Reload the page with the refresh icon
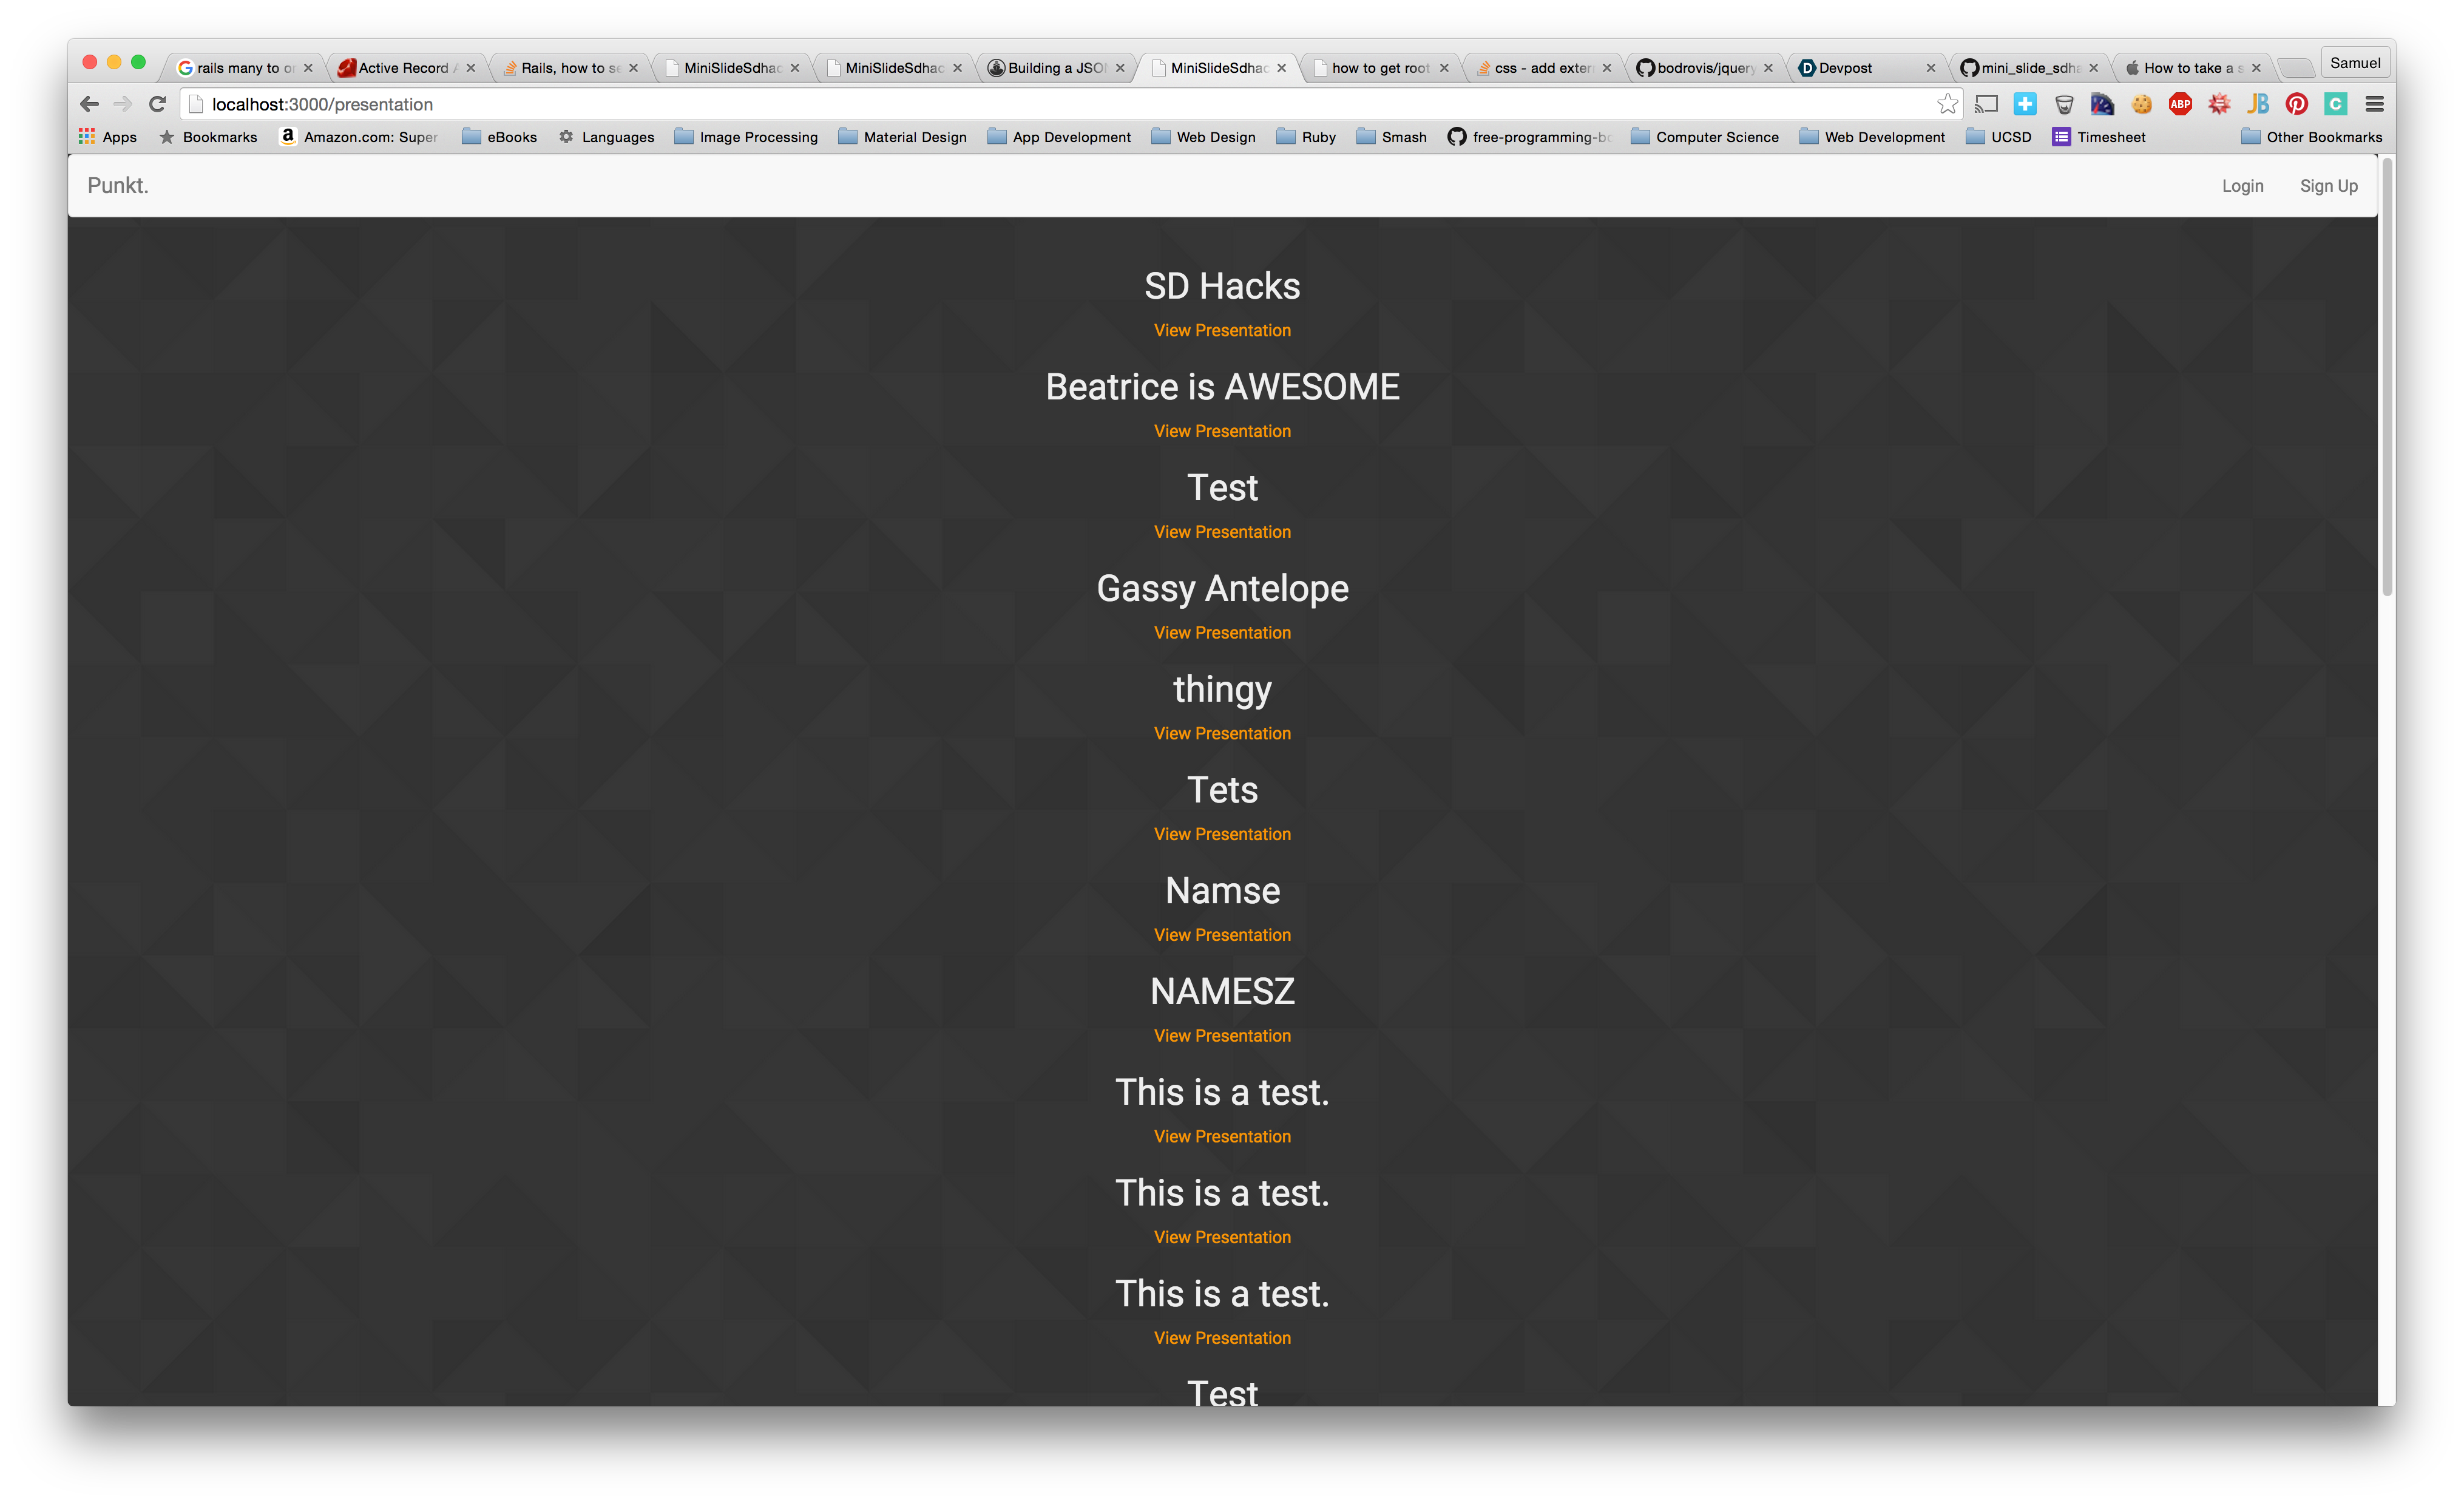 [x=157, y=104]
